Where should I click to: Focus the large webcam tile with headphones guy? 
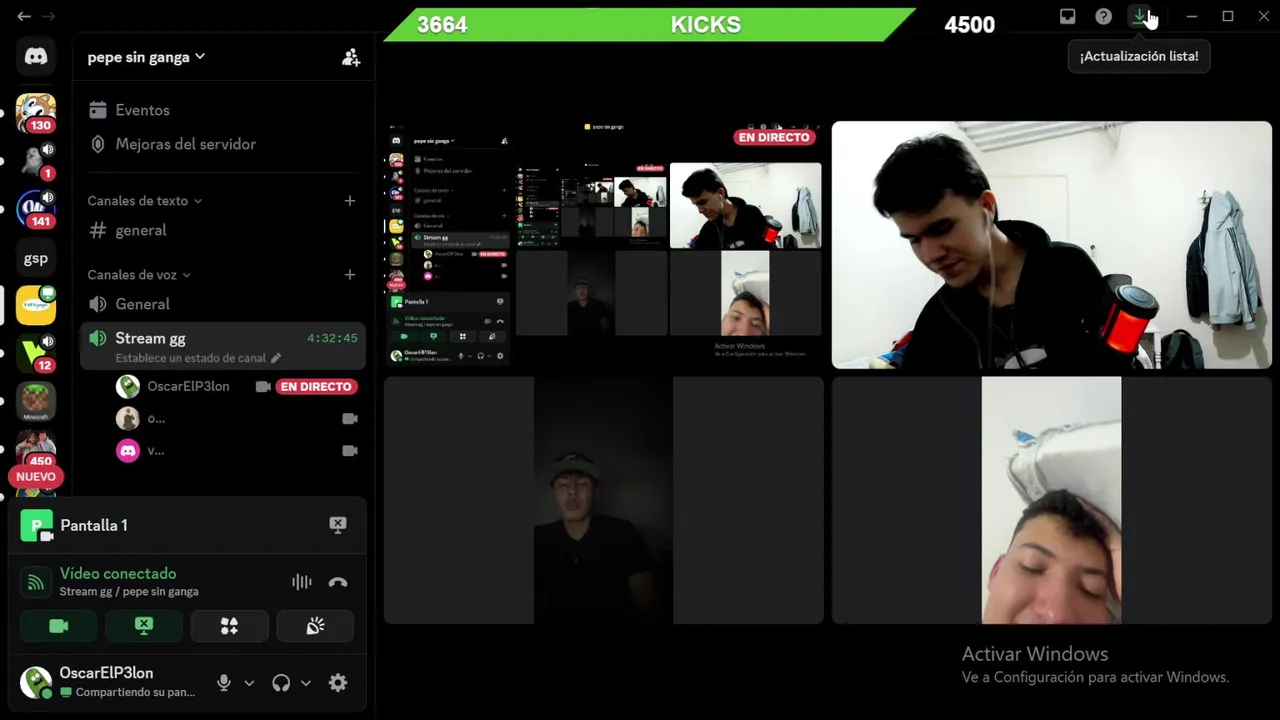[1051, 245]
